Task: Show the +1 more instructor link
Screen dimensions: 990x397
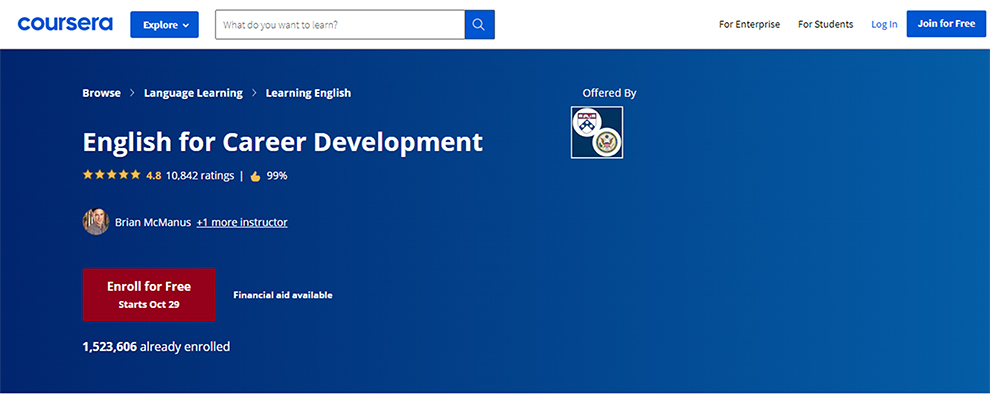Action: coord(242,222)
